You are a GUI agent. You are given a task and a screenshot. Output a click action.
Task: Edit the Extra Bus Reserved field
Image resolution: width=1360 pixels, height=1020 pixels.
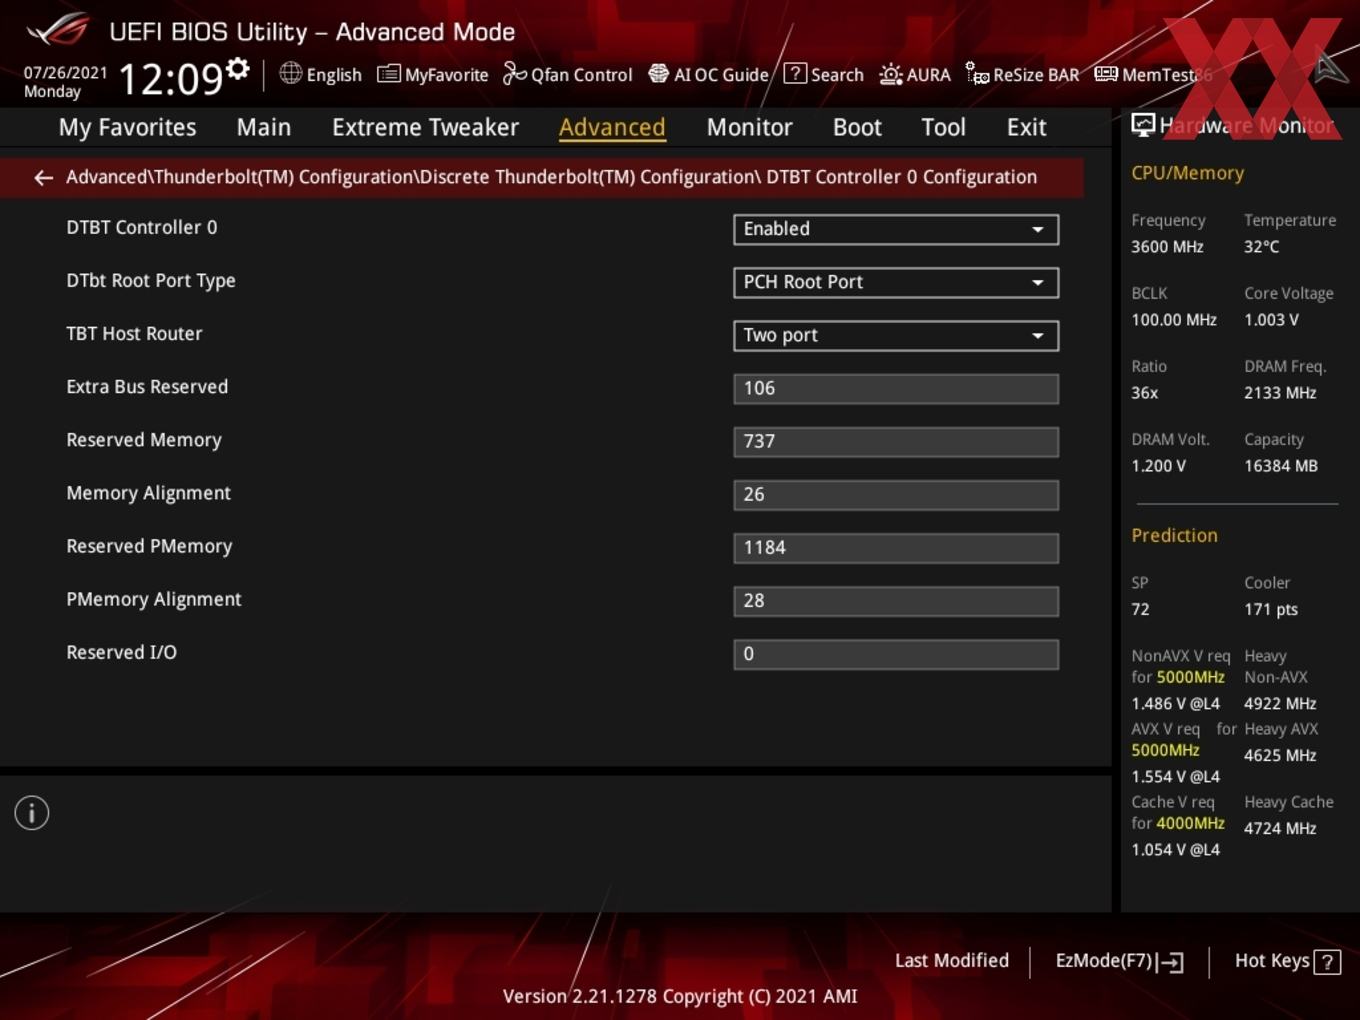[896, 388]
